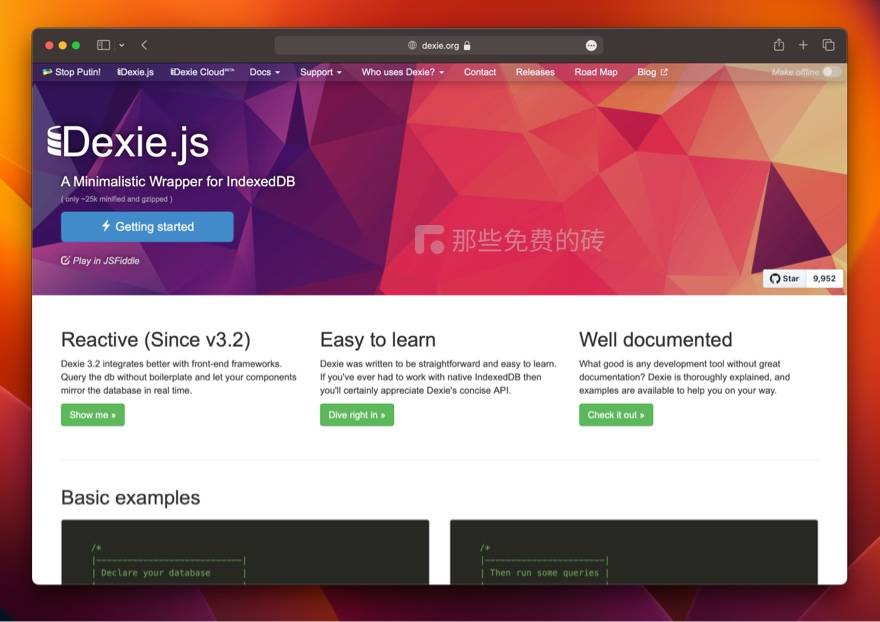Viewport: 880px width, 622px height.
Task: Click the Dive right in » button
Action: coord(357,415)
